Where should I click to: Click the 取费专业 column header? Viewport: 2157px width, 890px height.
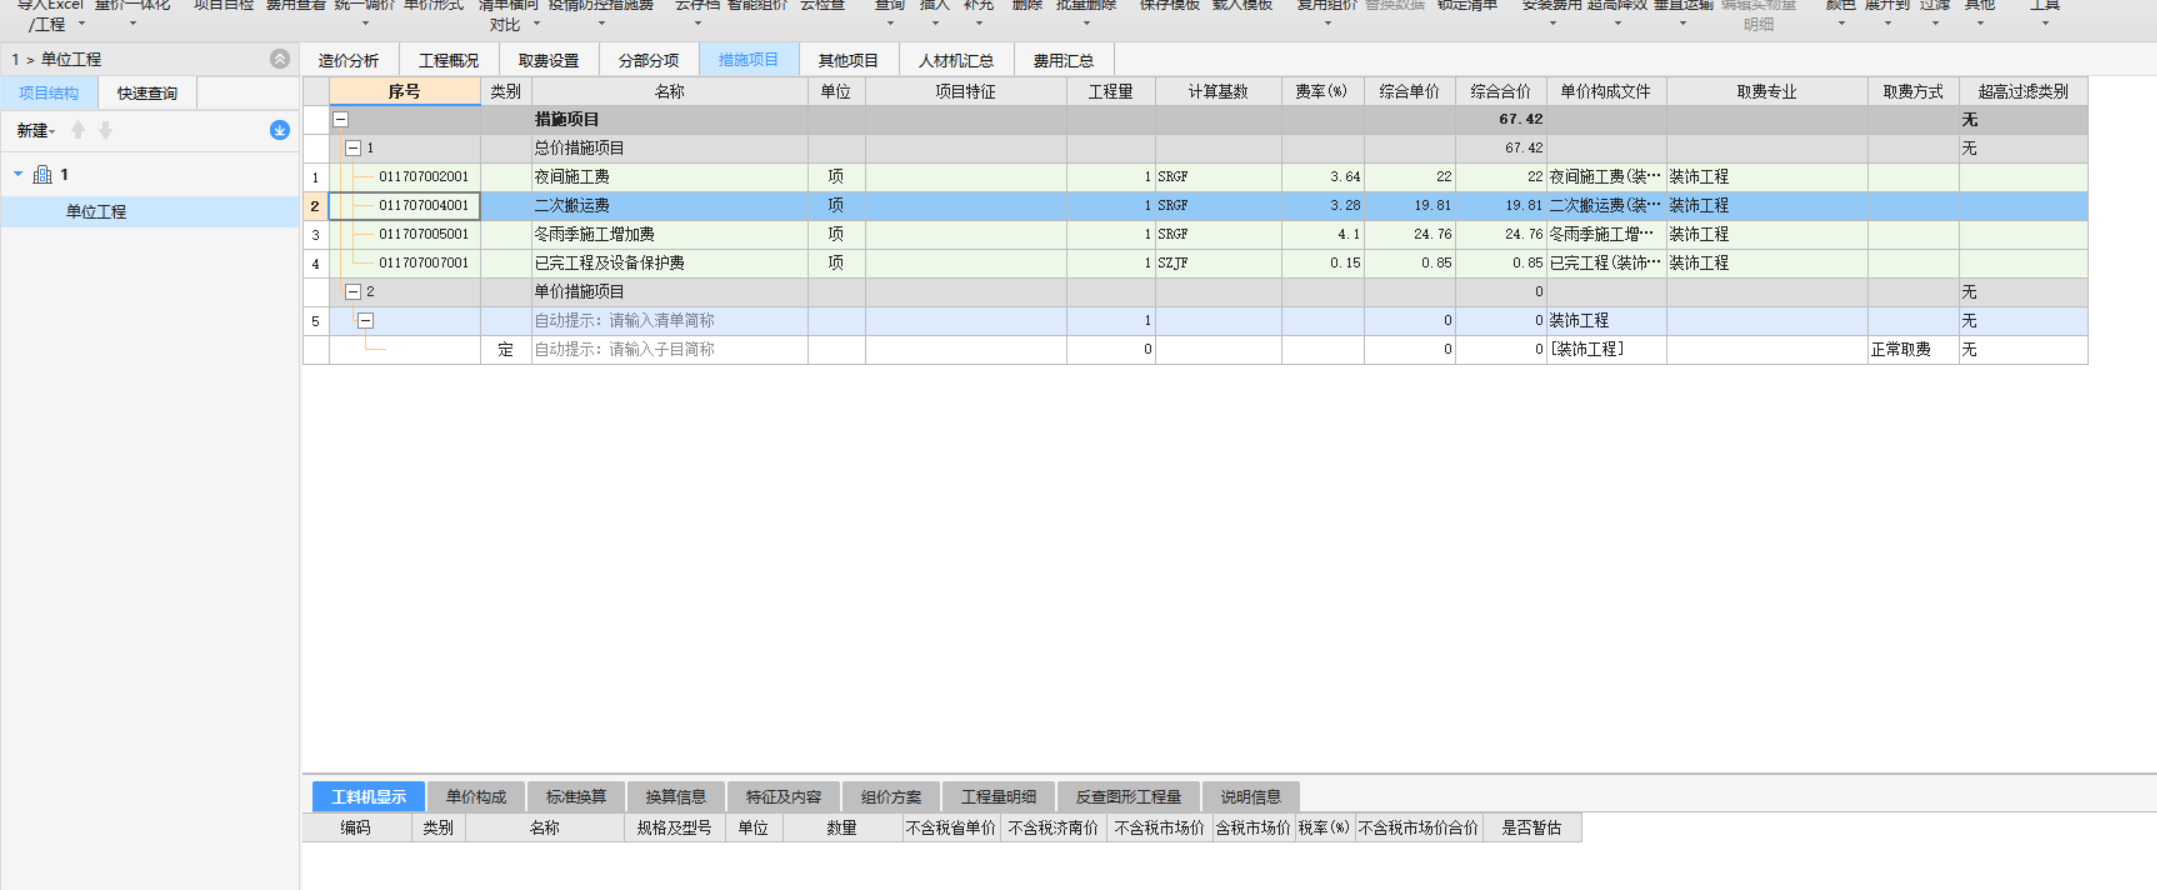[x=1767, y=91]
